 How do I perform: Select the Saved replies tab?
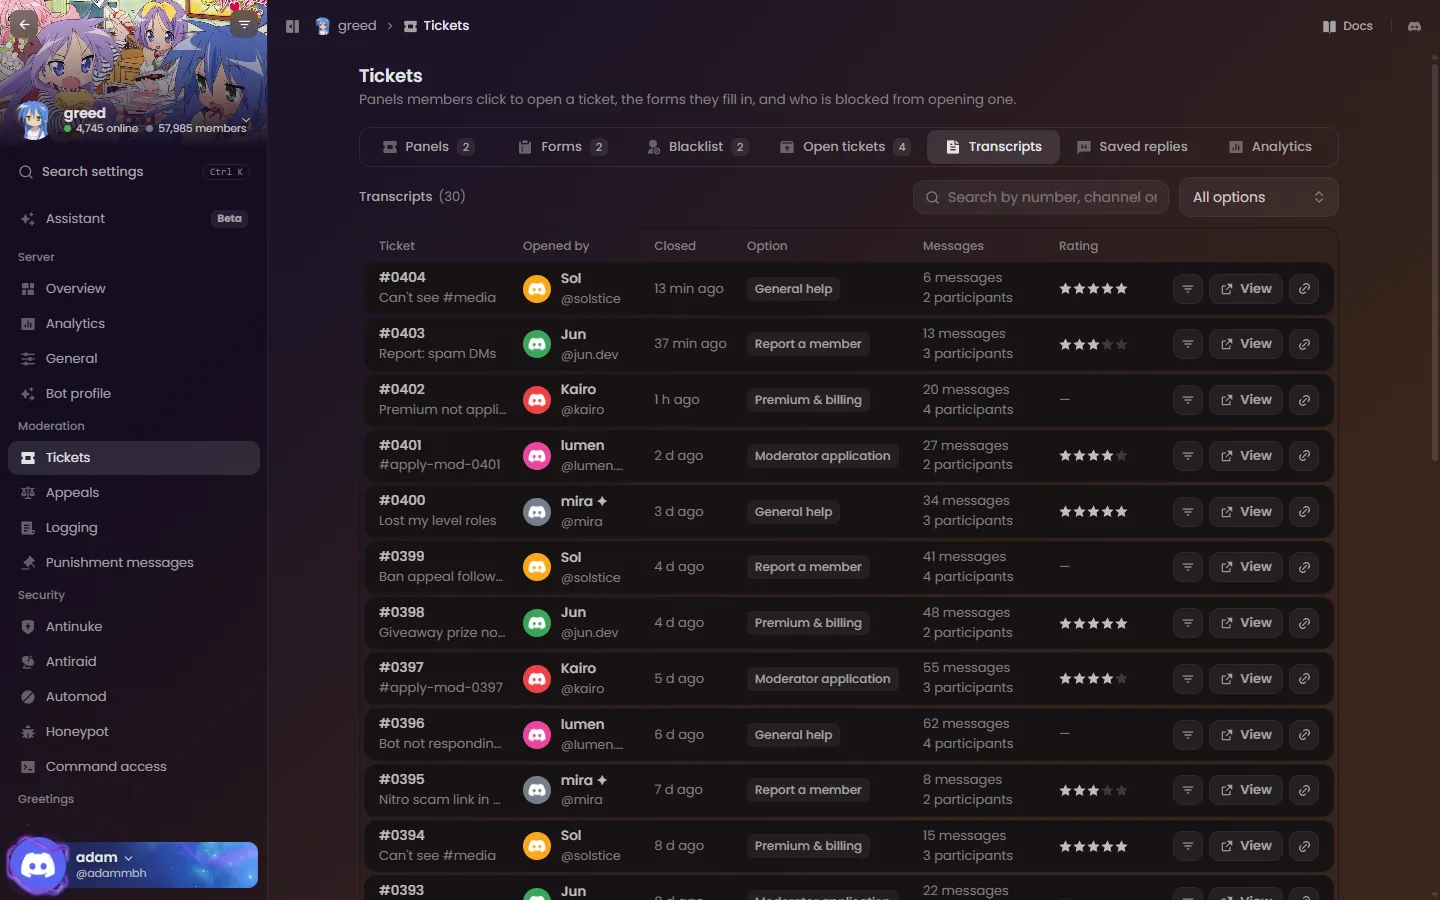[x=1132, y=147]
